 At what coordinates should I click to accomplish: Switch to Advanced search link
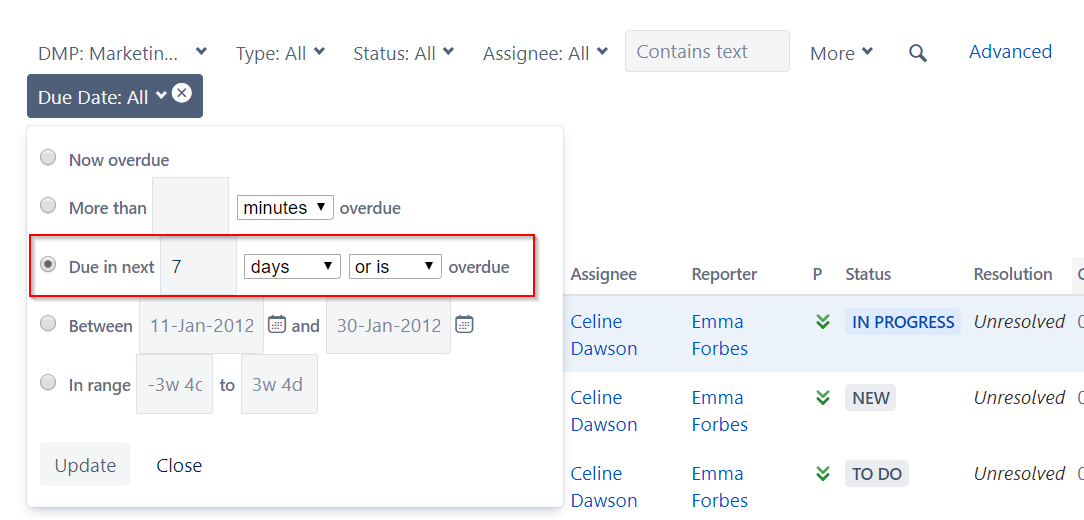(1010, 52)
